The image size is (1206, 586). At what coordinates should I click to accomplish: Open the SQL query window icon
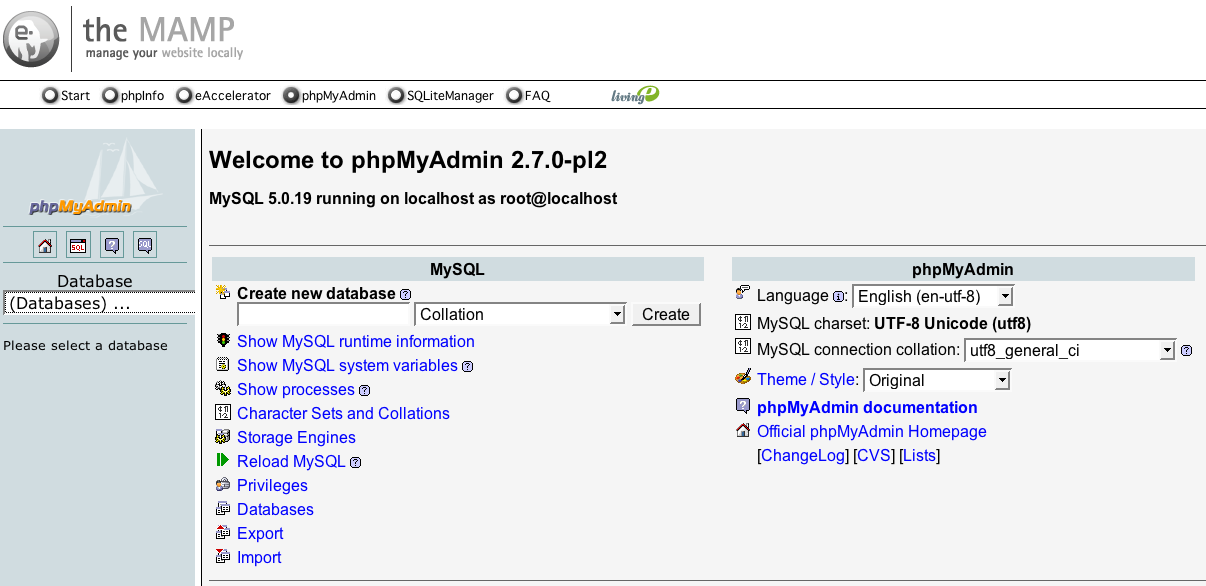coord(78,245)
